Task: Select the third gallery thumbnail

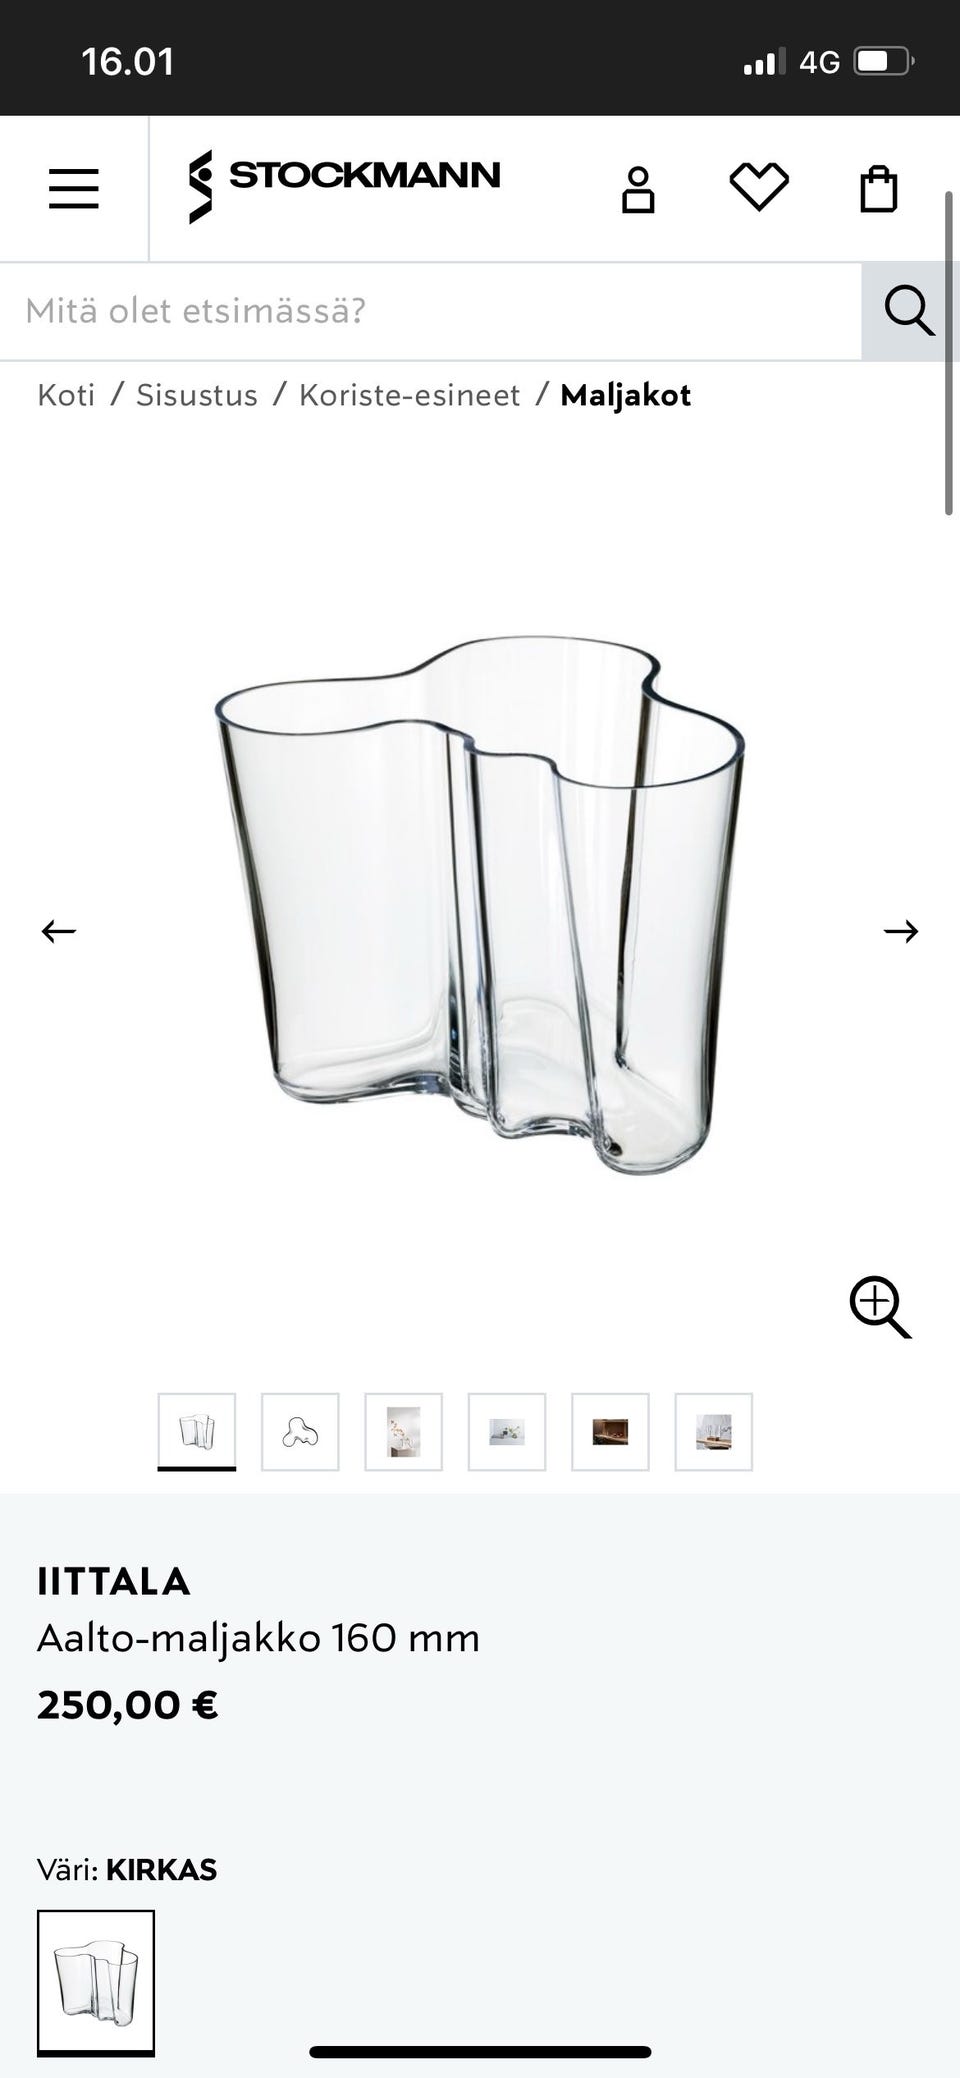Action: pyautogui.click(x=403, y=1432)
